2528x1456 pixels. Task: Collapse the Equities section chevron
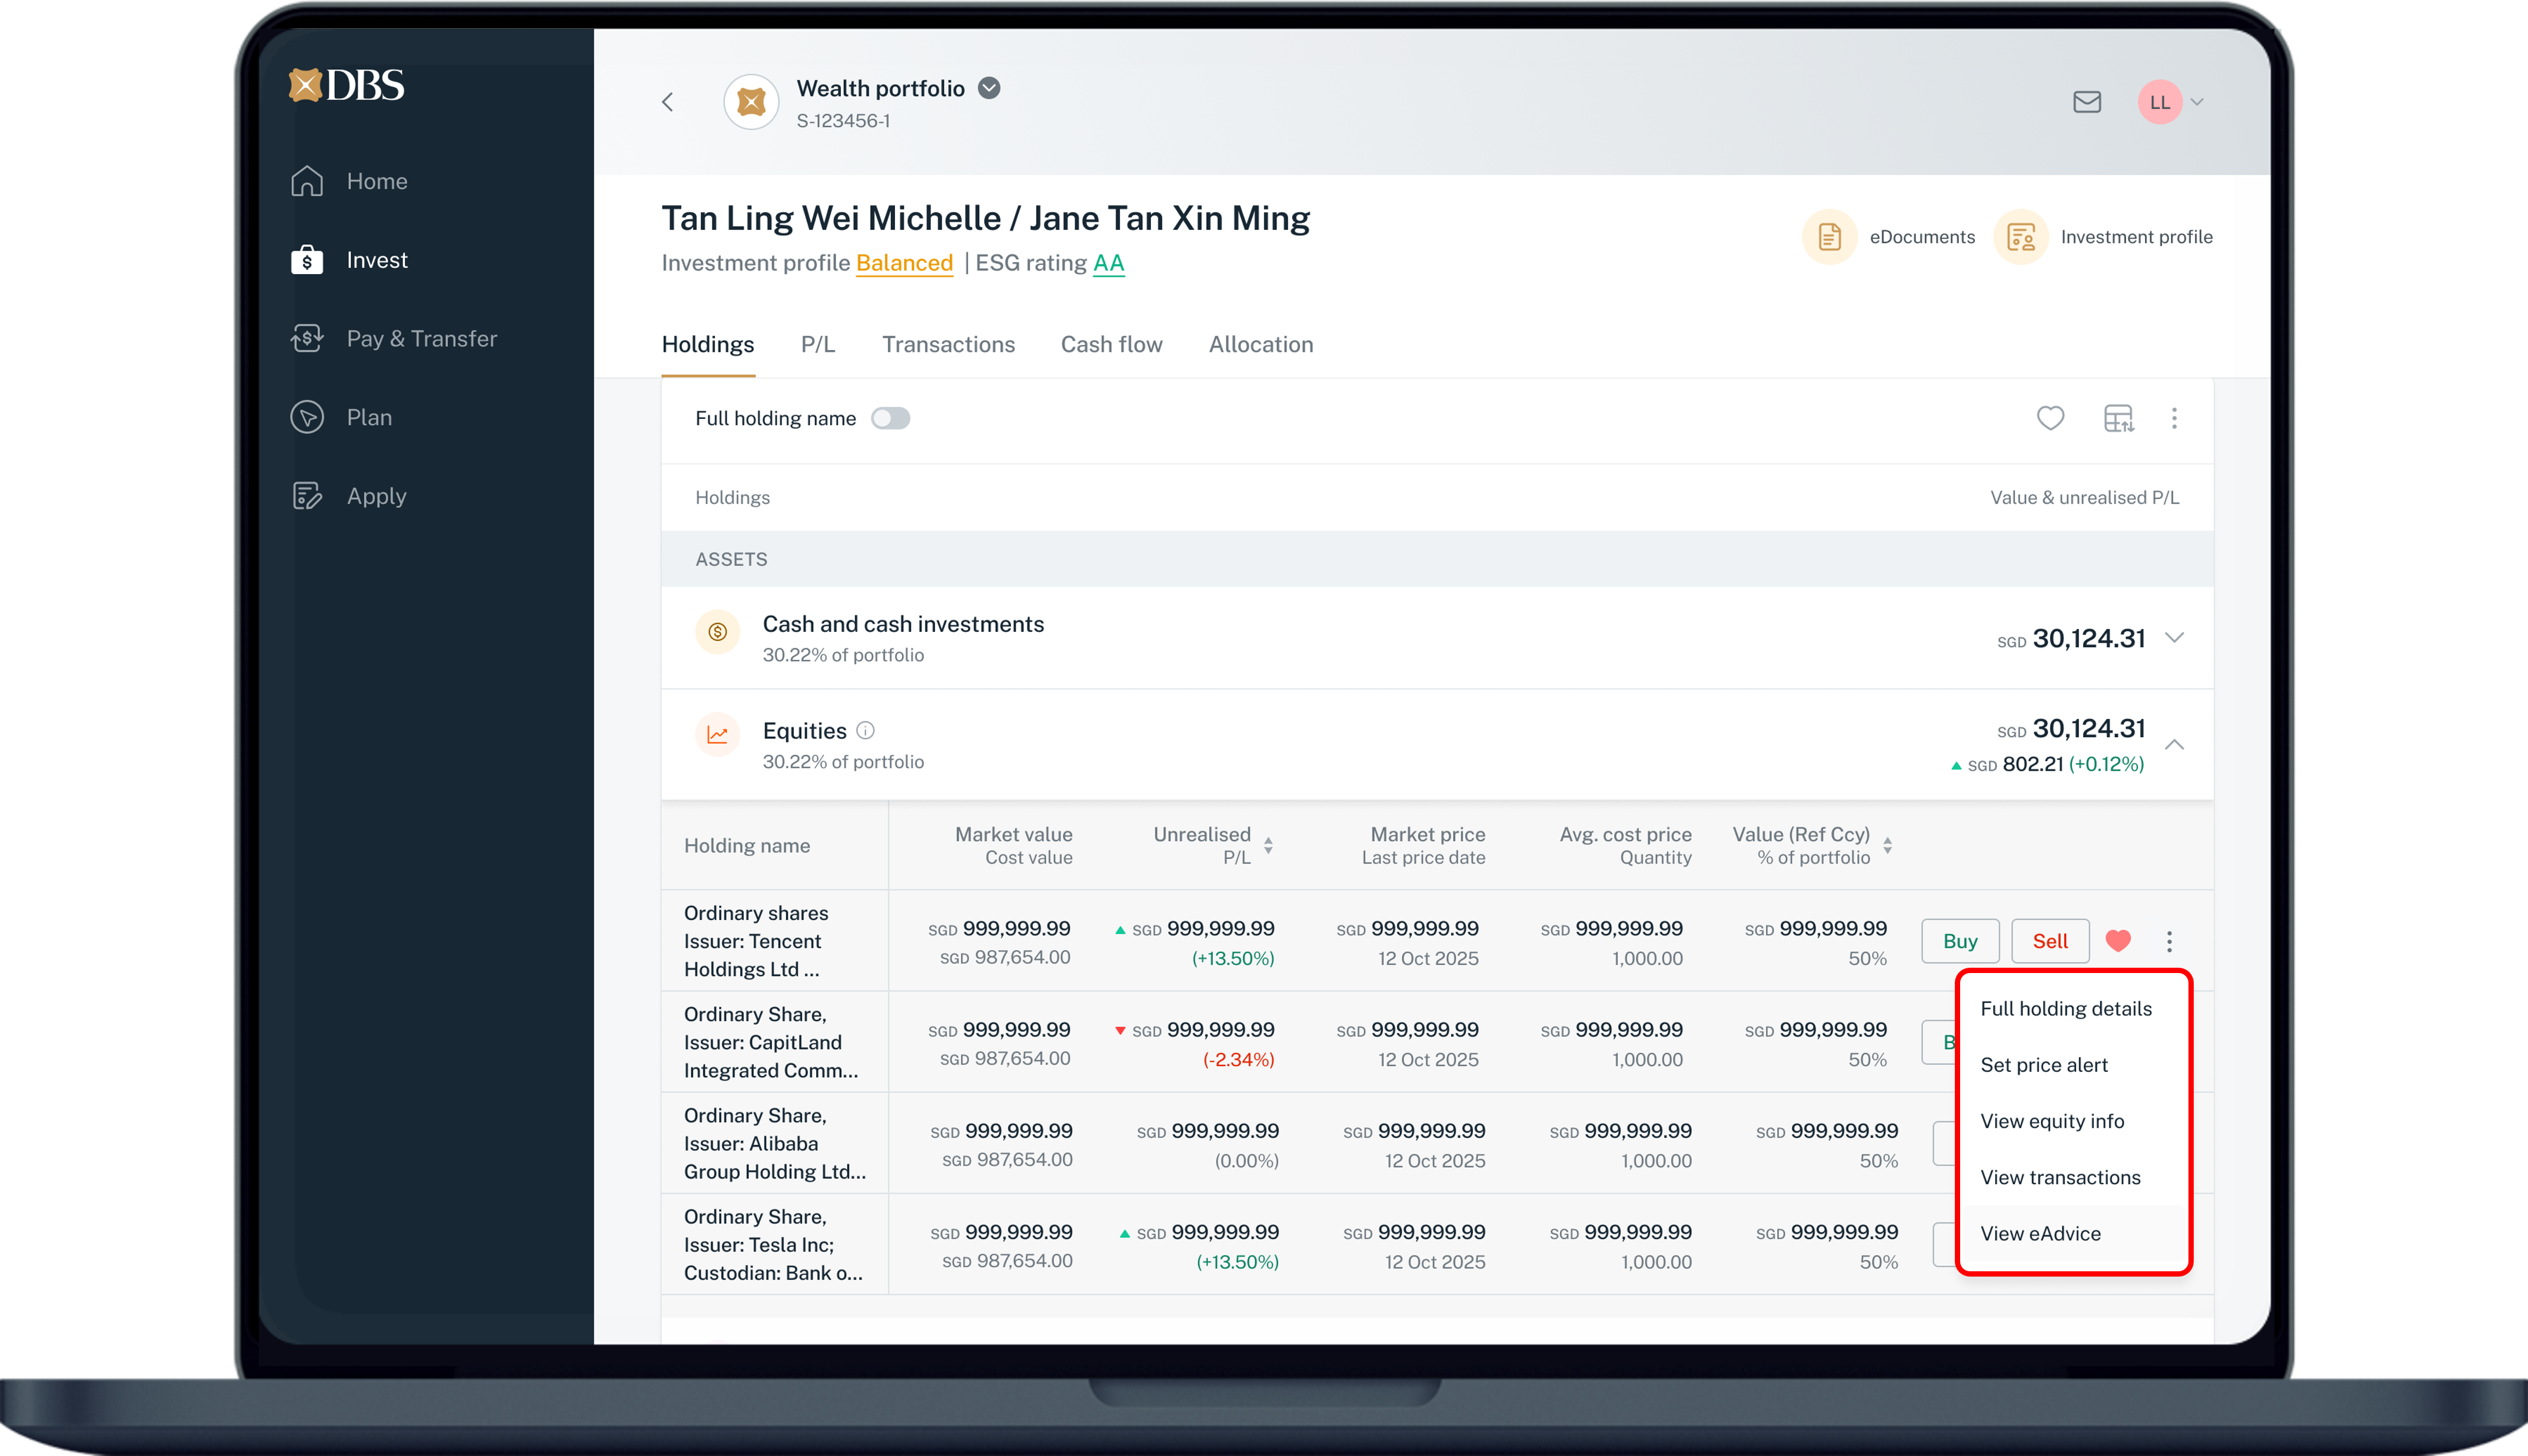click(2174, 745)
